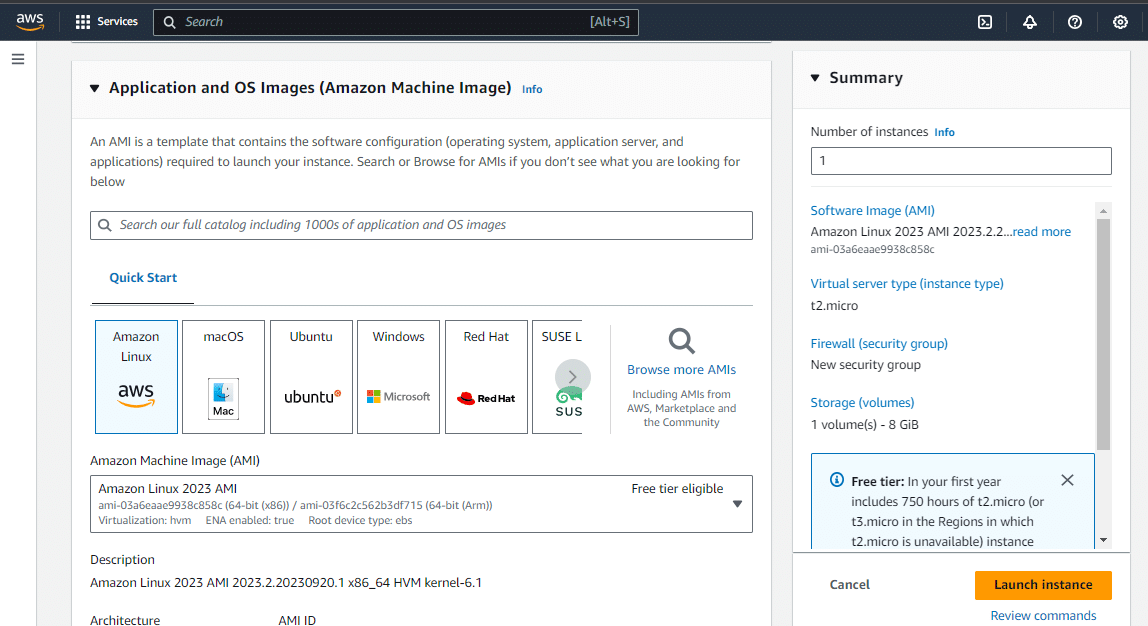Click the Launch instance button
The image size is (1148, 626).
[1043, 584]
